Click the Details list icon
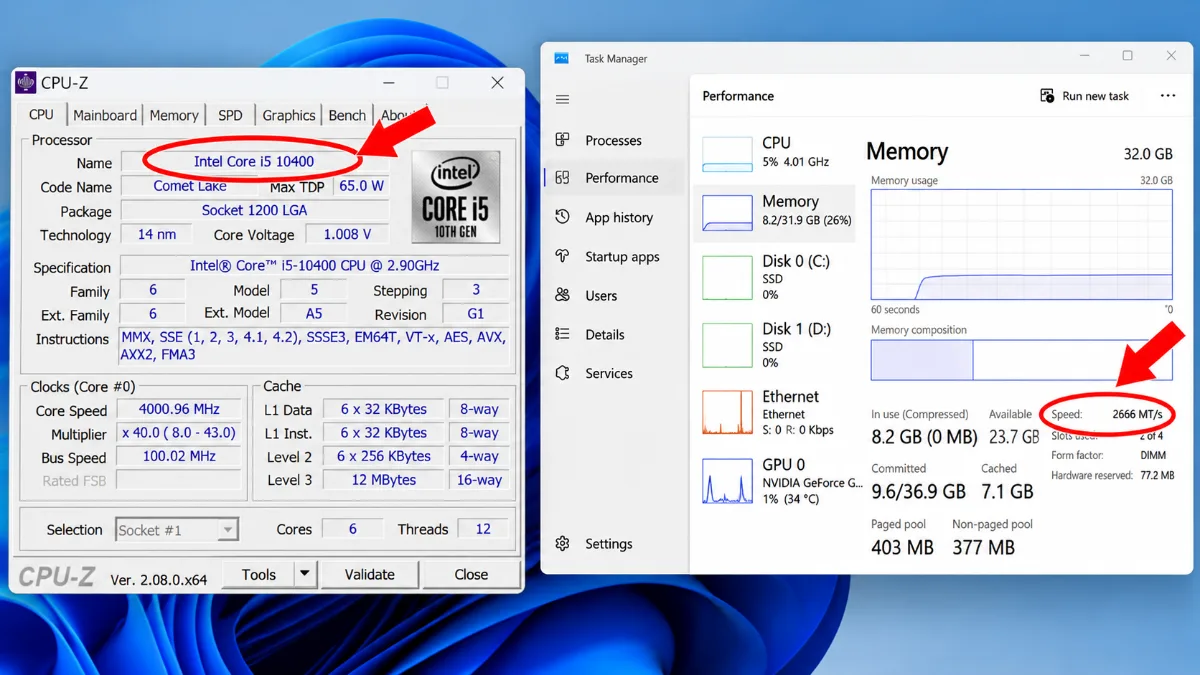Image resolution: width=1200 pixels, height=675 pixels. [562, 334]
